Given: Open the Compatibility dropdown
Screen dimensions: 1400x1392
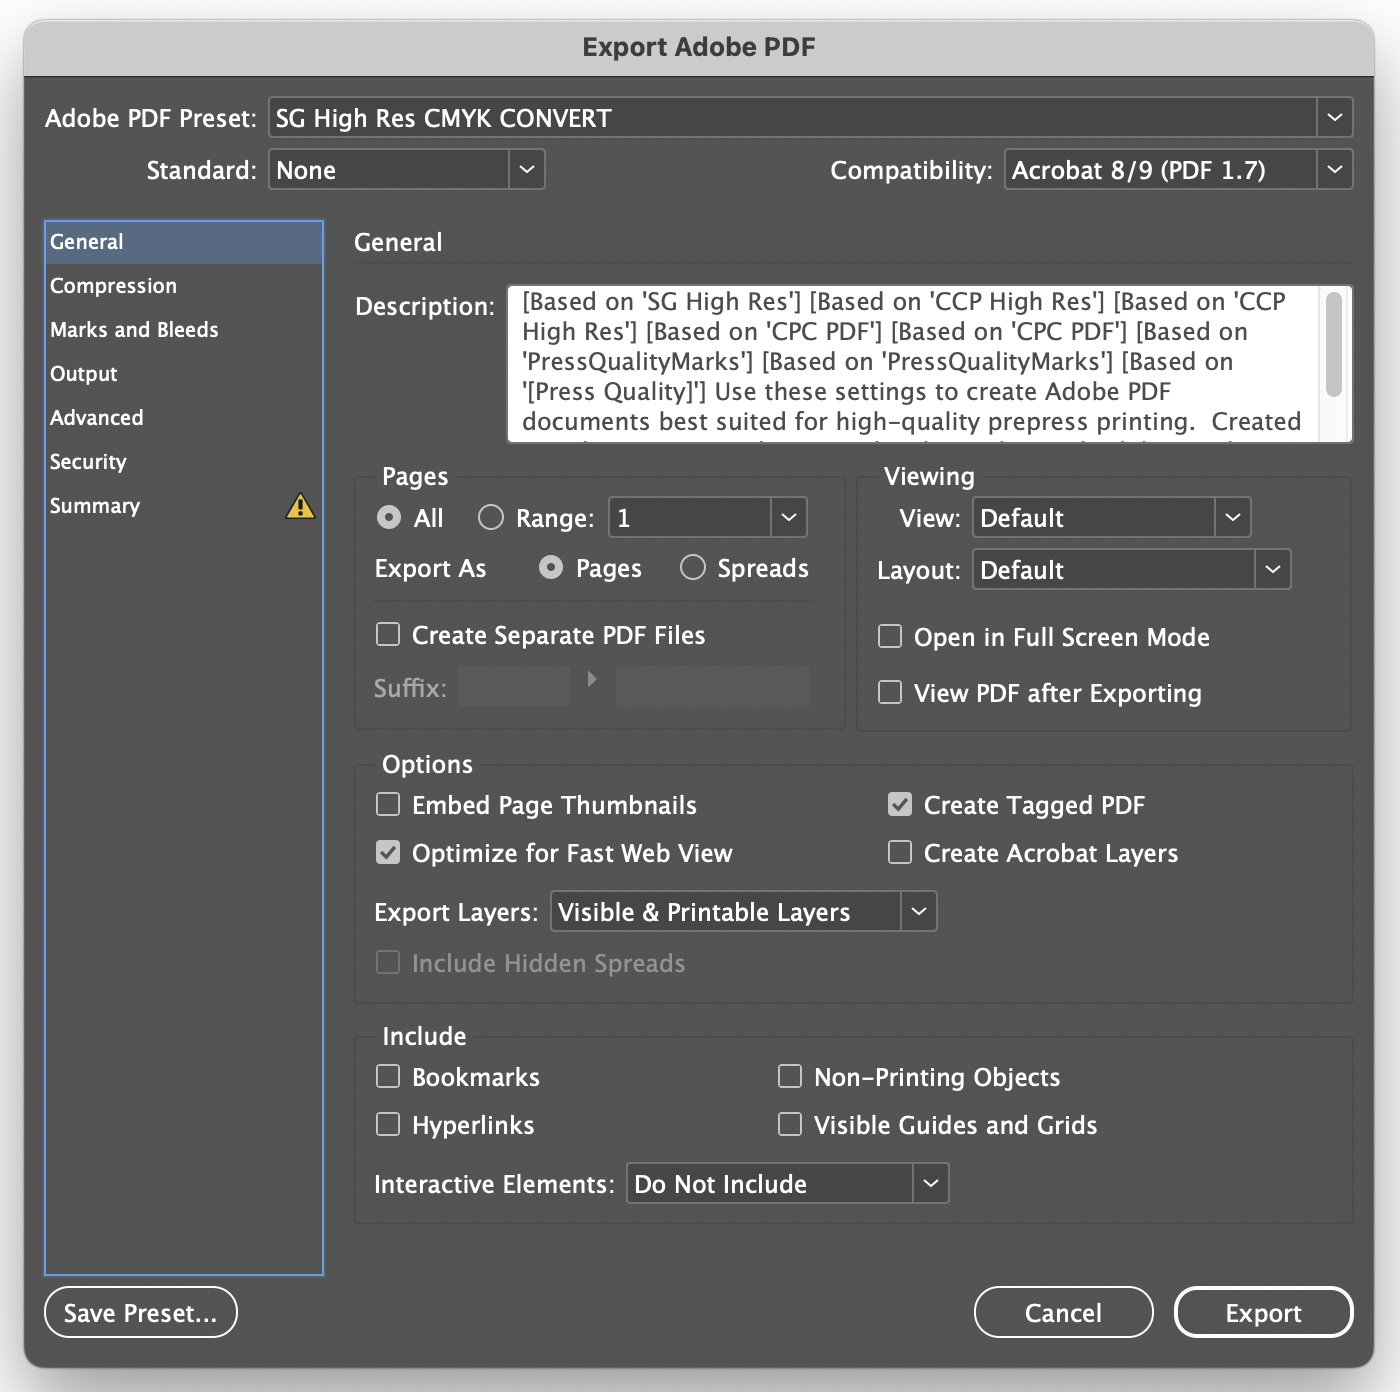Looking at the screenshot, I should pos(1178,170).
